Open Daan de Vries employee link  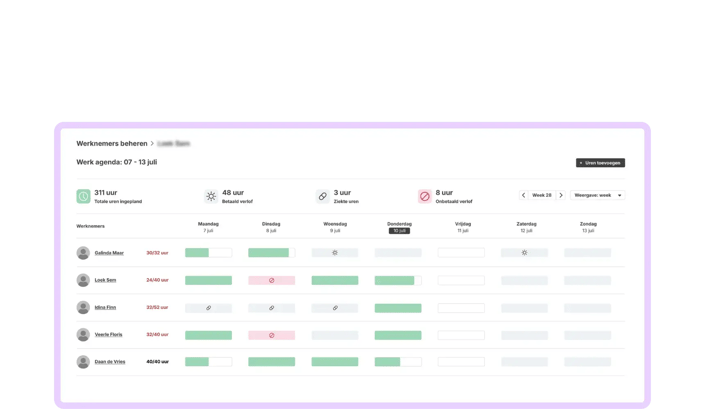[110, 362]
